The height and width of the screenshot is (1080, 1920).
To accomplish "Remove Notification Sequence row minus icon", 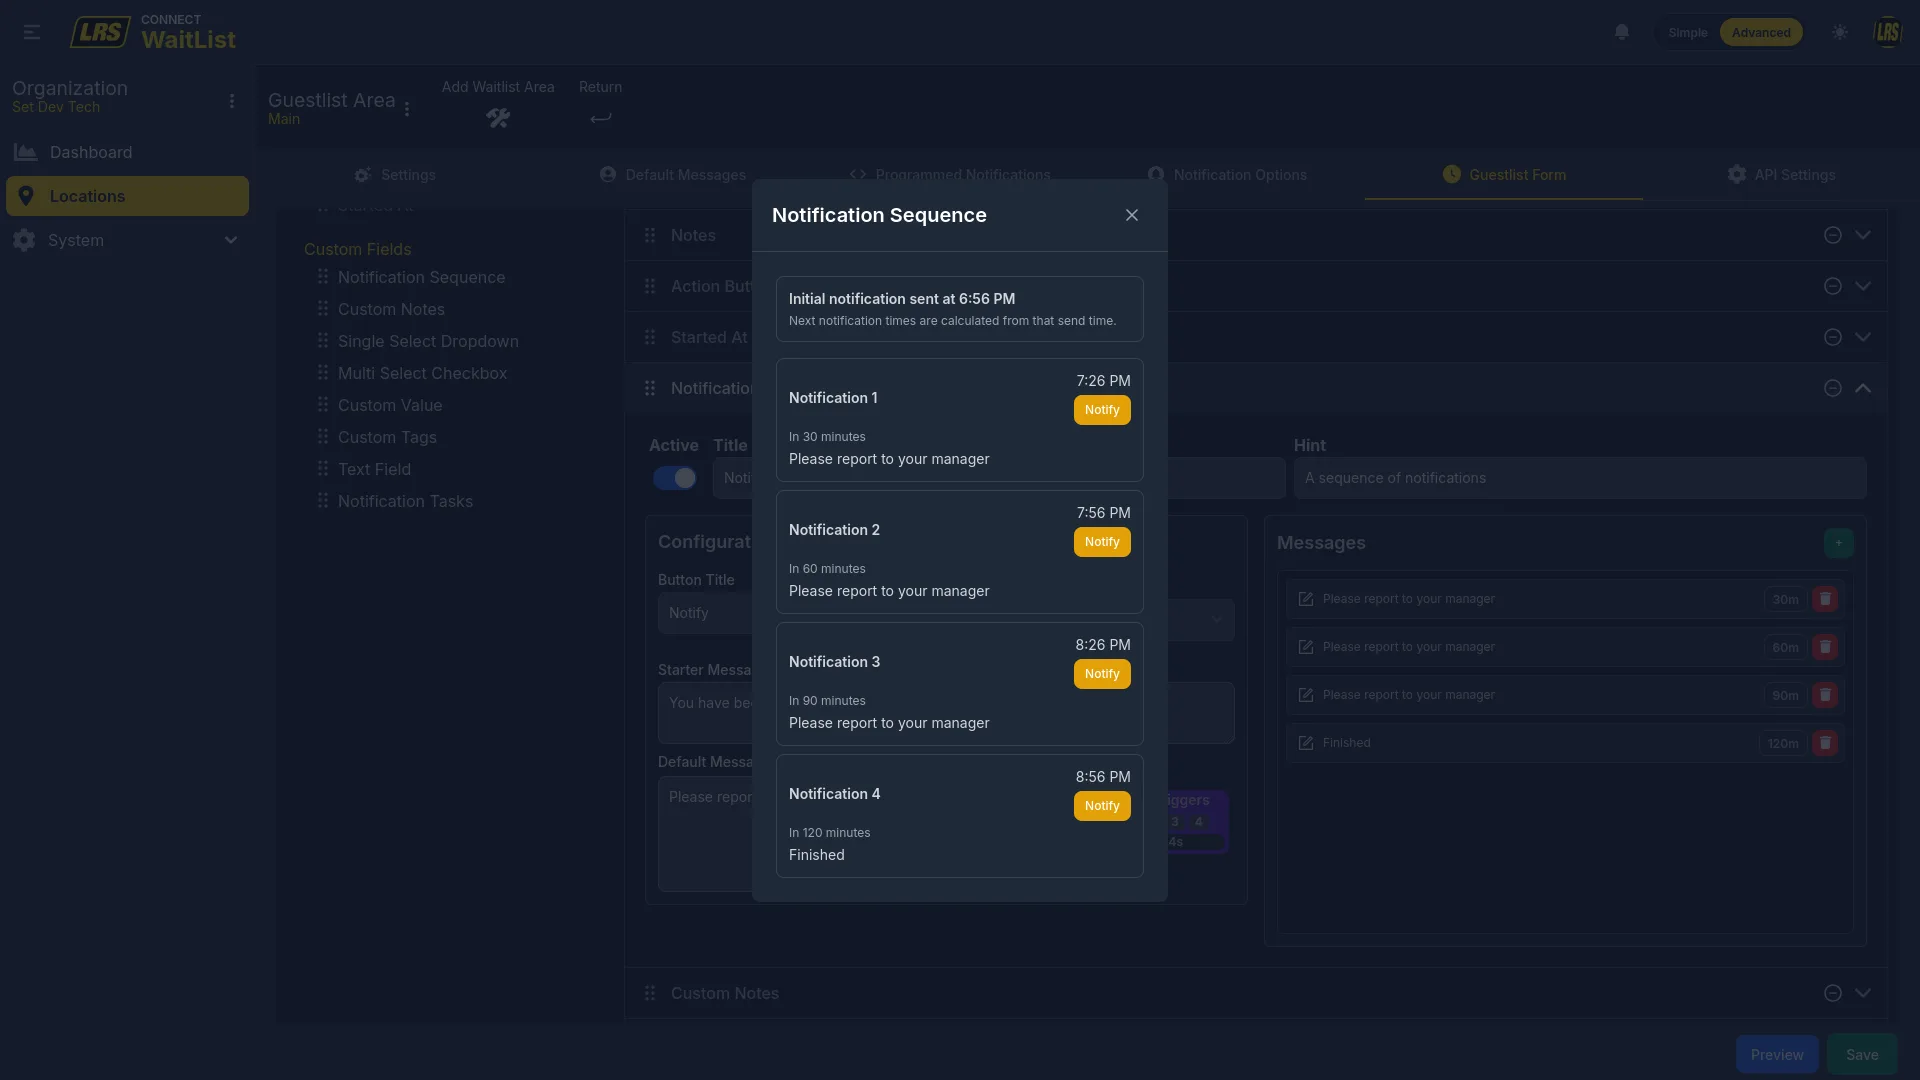I will [1833, 388].
